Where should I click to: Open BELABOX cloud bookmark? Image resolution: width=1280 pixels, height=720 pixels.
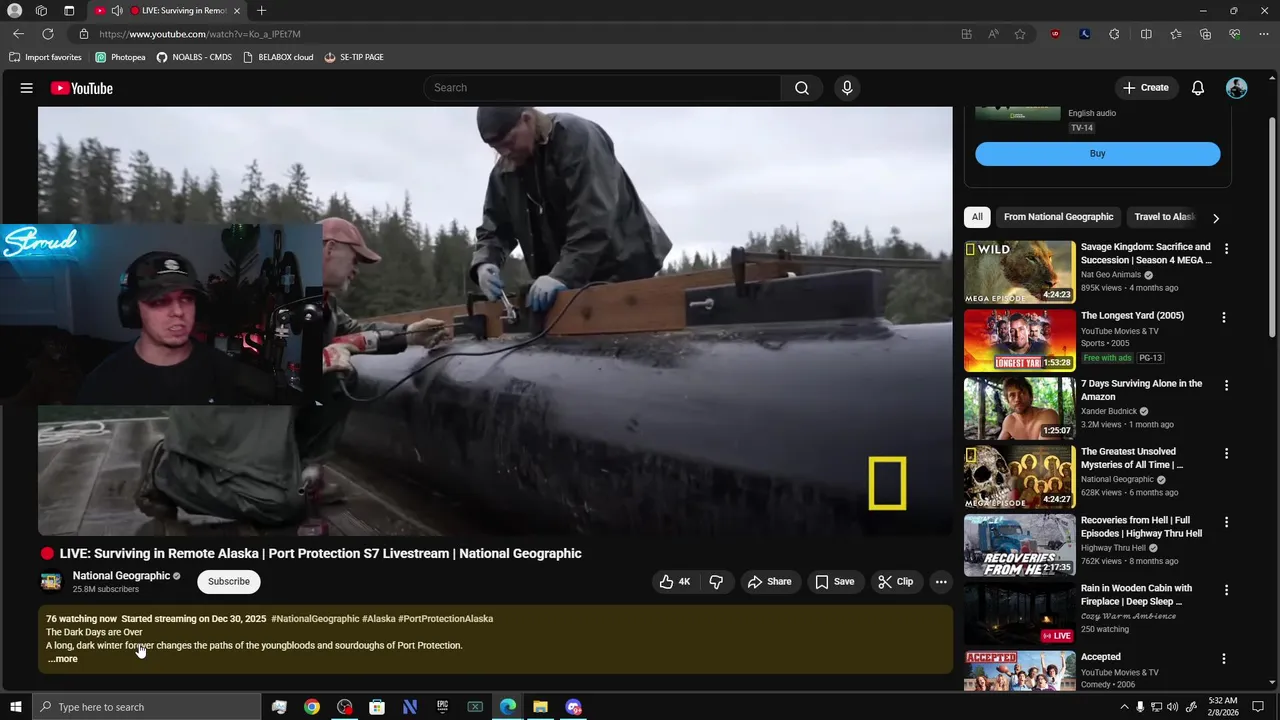tap(278, 57)
